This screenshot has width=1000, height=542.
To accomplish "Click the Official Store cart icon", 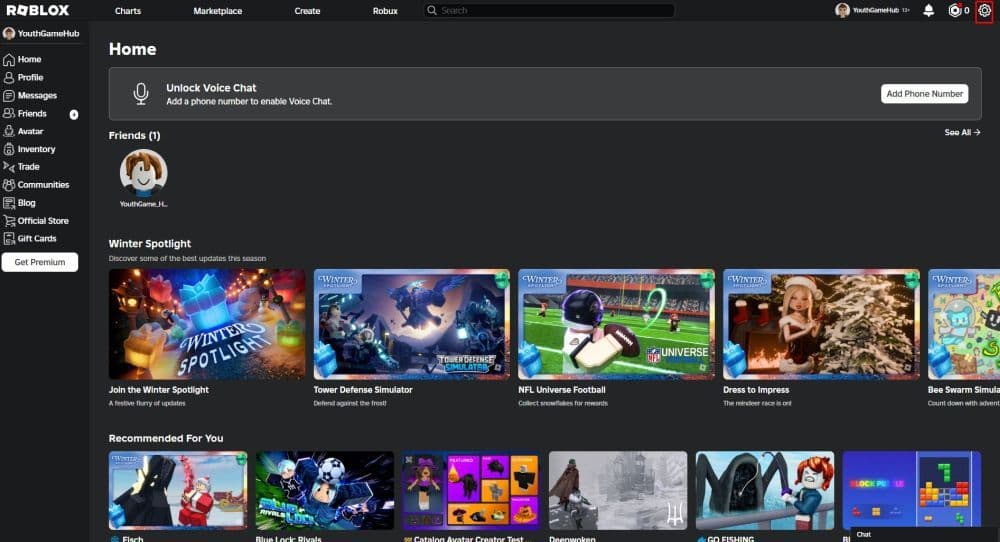I will [x=9, y=221].
